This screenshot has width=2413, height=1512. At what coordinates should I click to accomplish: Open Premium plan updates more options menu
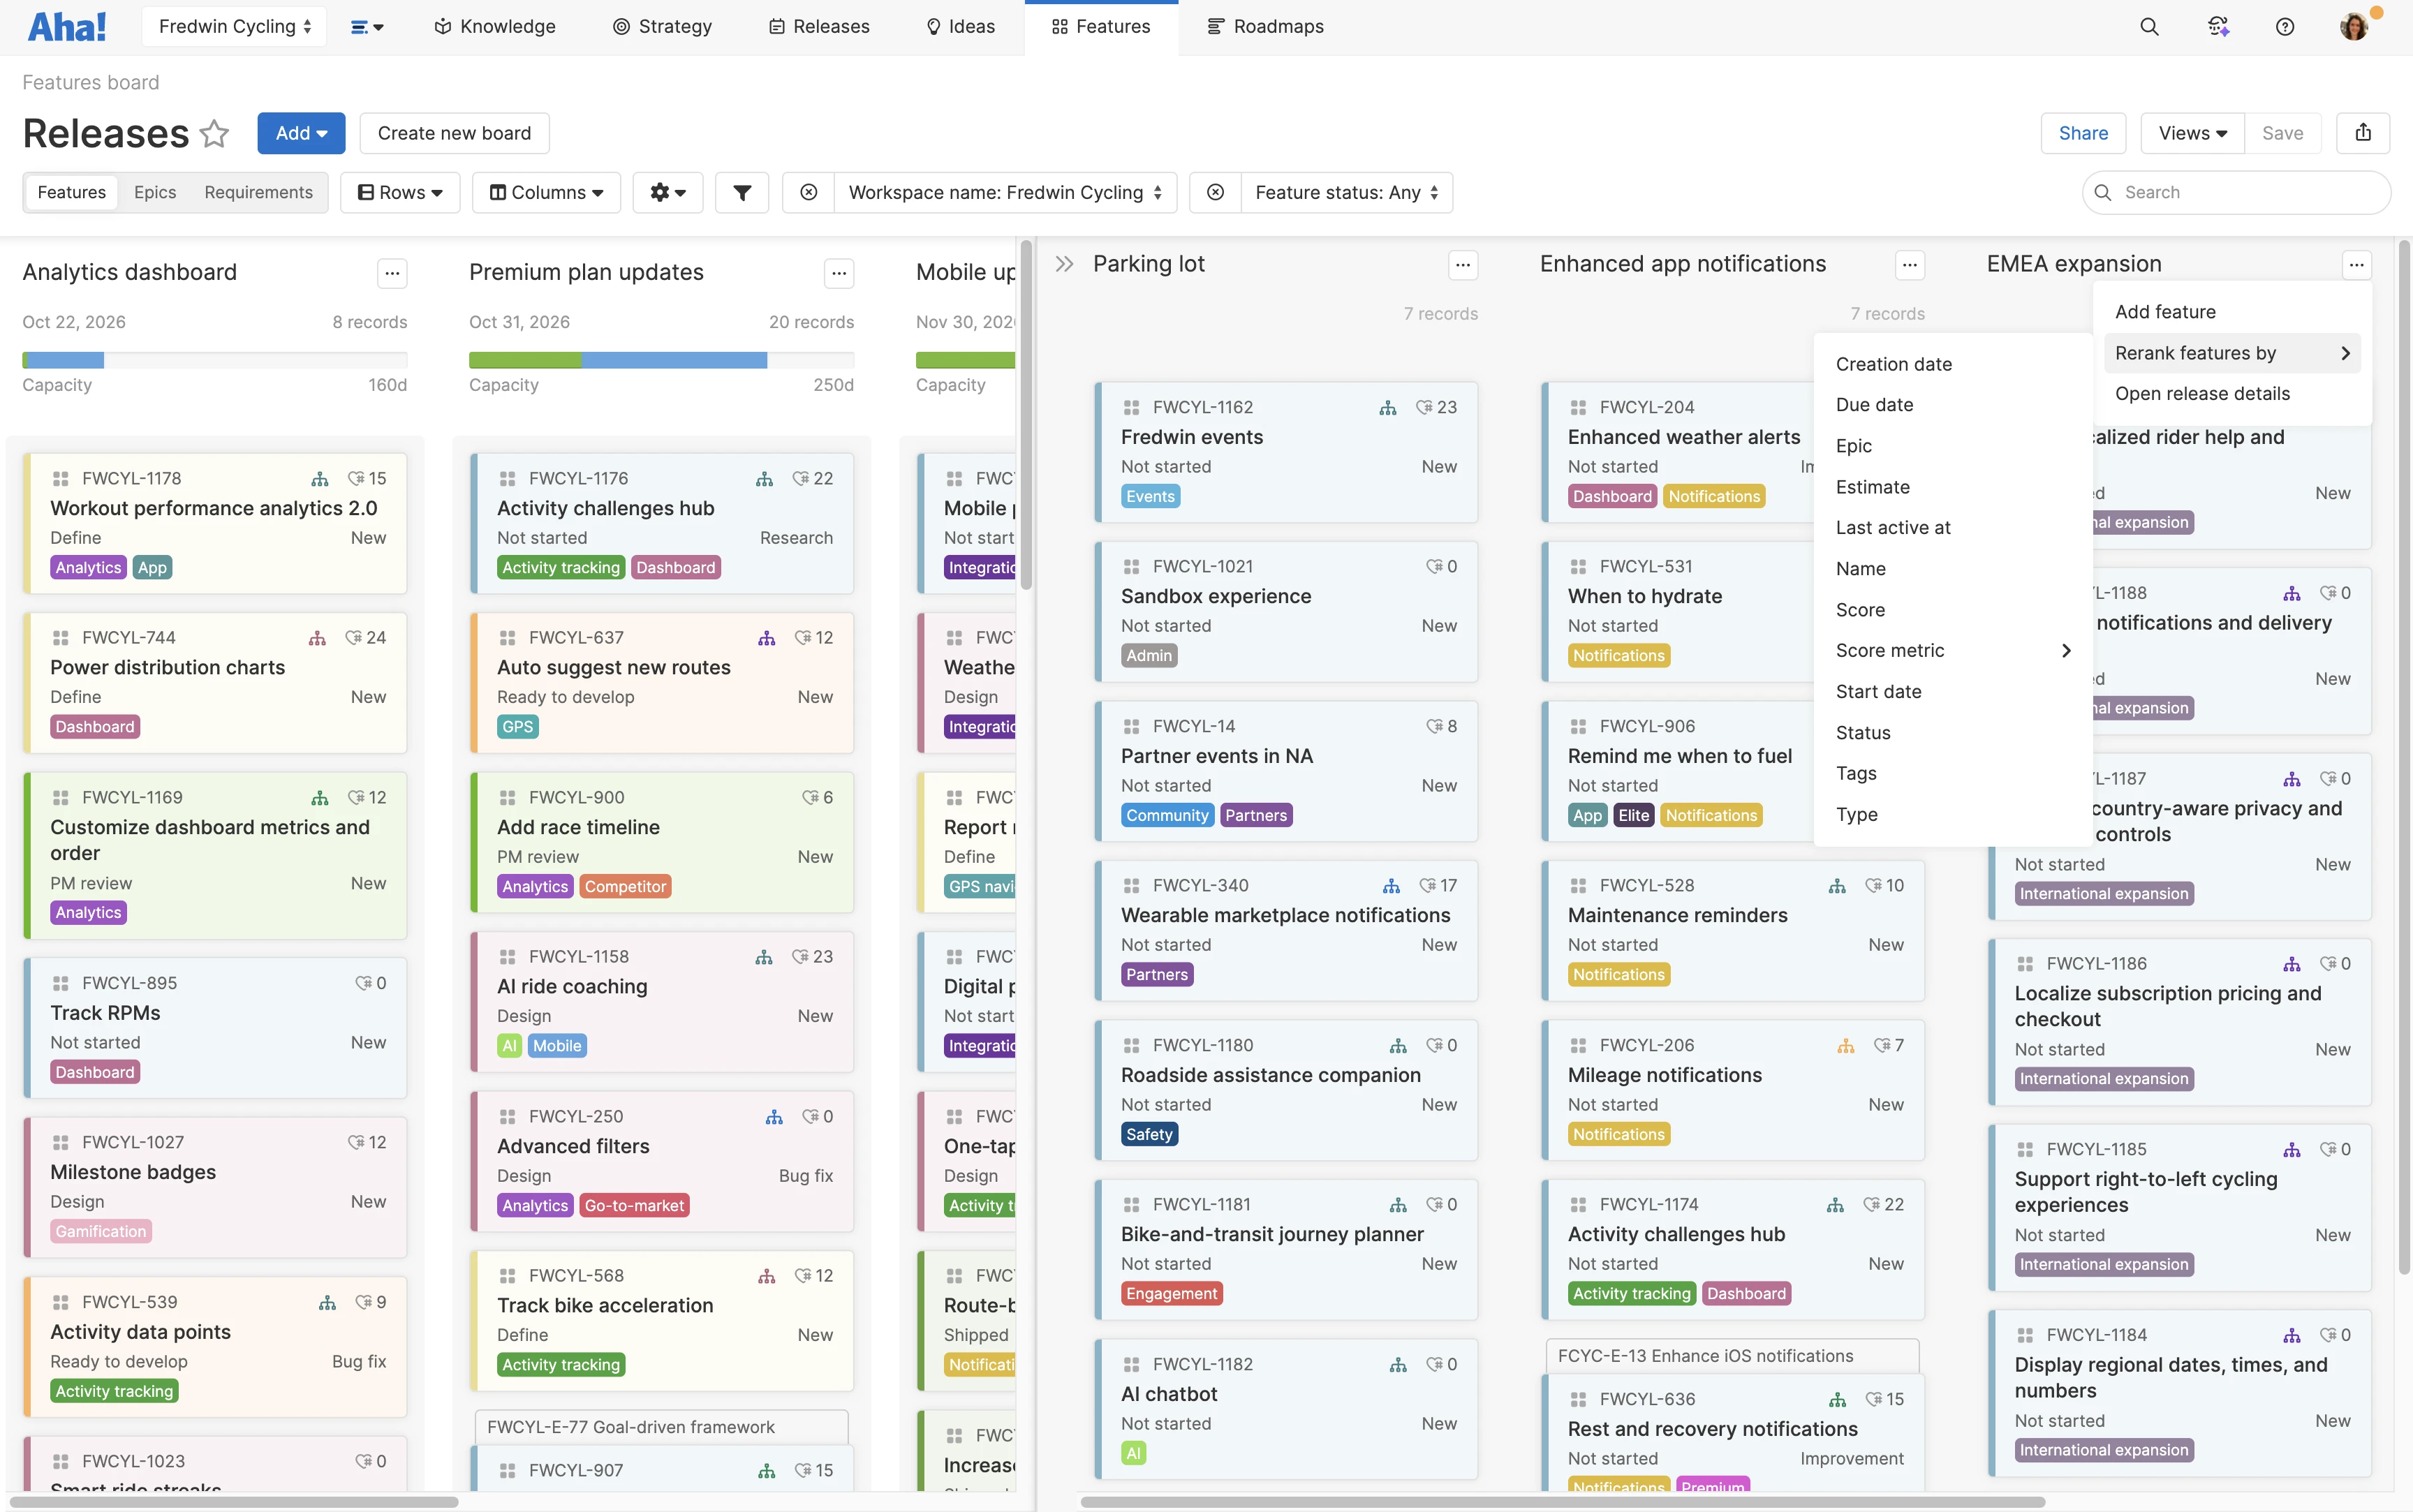coord(839,273)
